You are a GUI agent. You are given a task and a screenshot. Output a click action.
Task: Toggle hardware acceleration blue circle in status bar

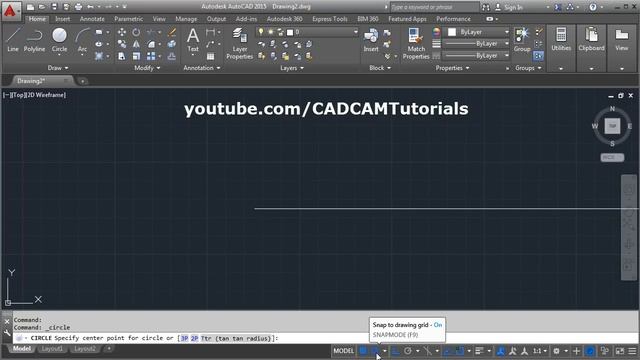590,351
